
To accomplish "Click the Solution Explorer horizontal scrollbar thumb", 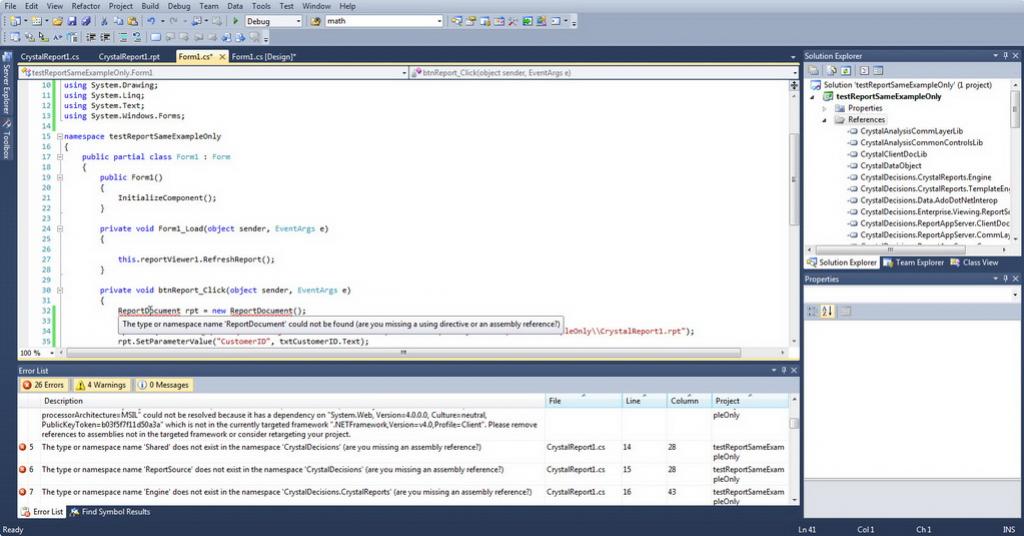I will [890, 249].
